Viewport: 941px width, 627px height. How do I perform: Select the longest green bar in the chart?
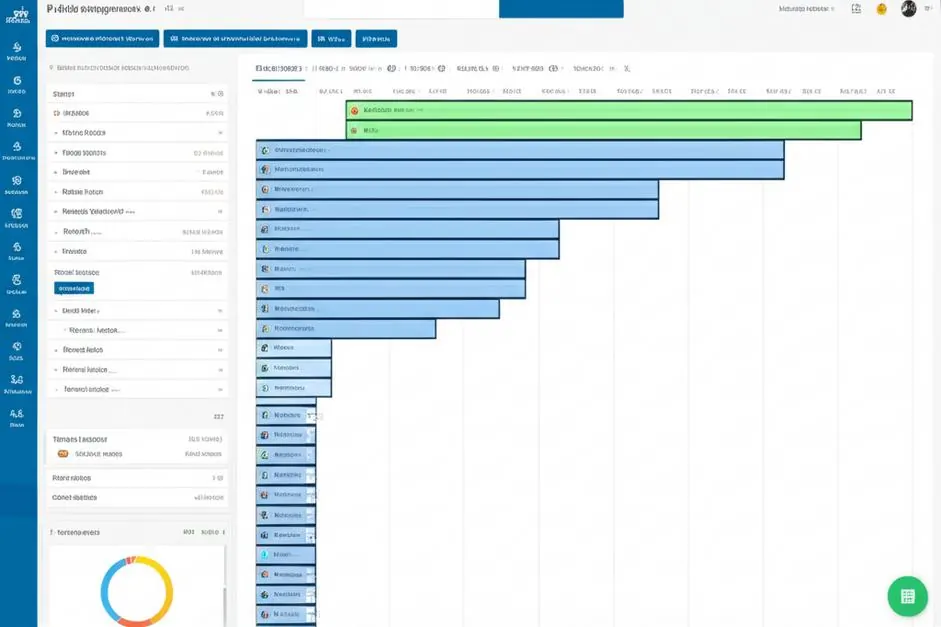(629, 110)
